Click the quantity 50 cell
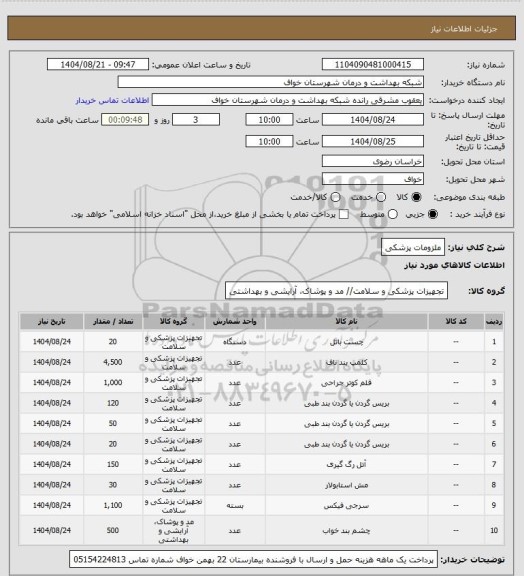This screenshot has height=576, width=524. pos(113,424)
